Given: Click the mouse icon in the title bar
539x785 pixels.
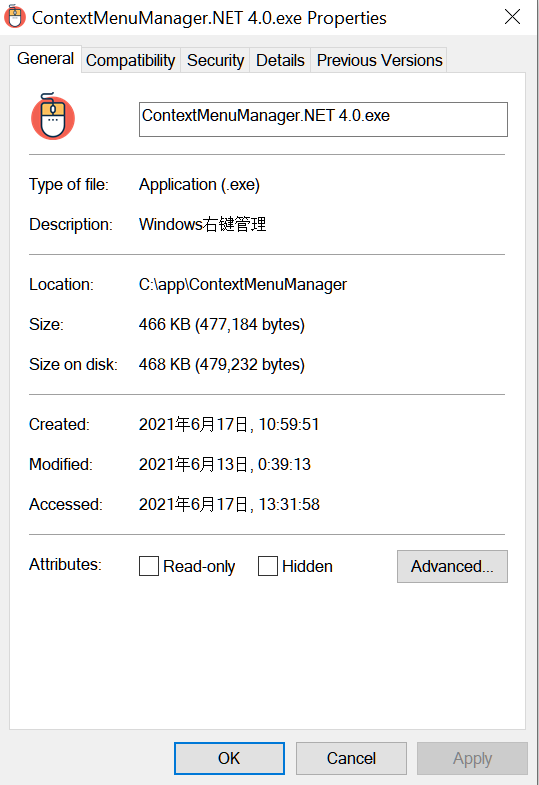Looking at the screenshot, I should click(x=15, y=17).
